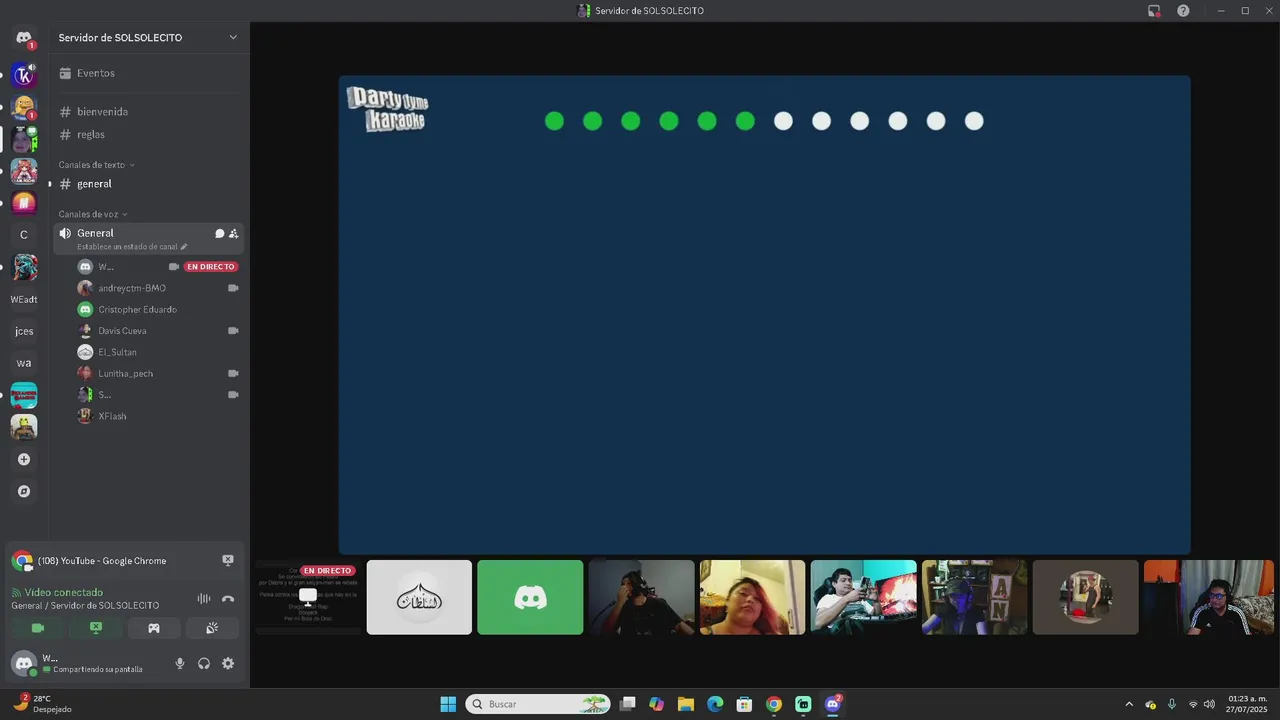Open Windows Start menu
The width and height of the screenshot is (1280, 720).
448,704
